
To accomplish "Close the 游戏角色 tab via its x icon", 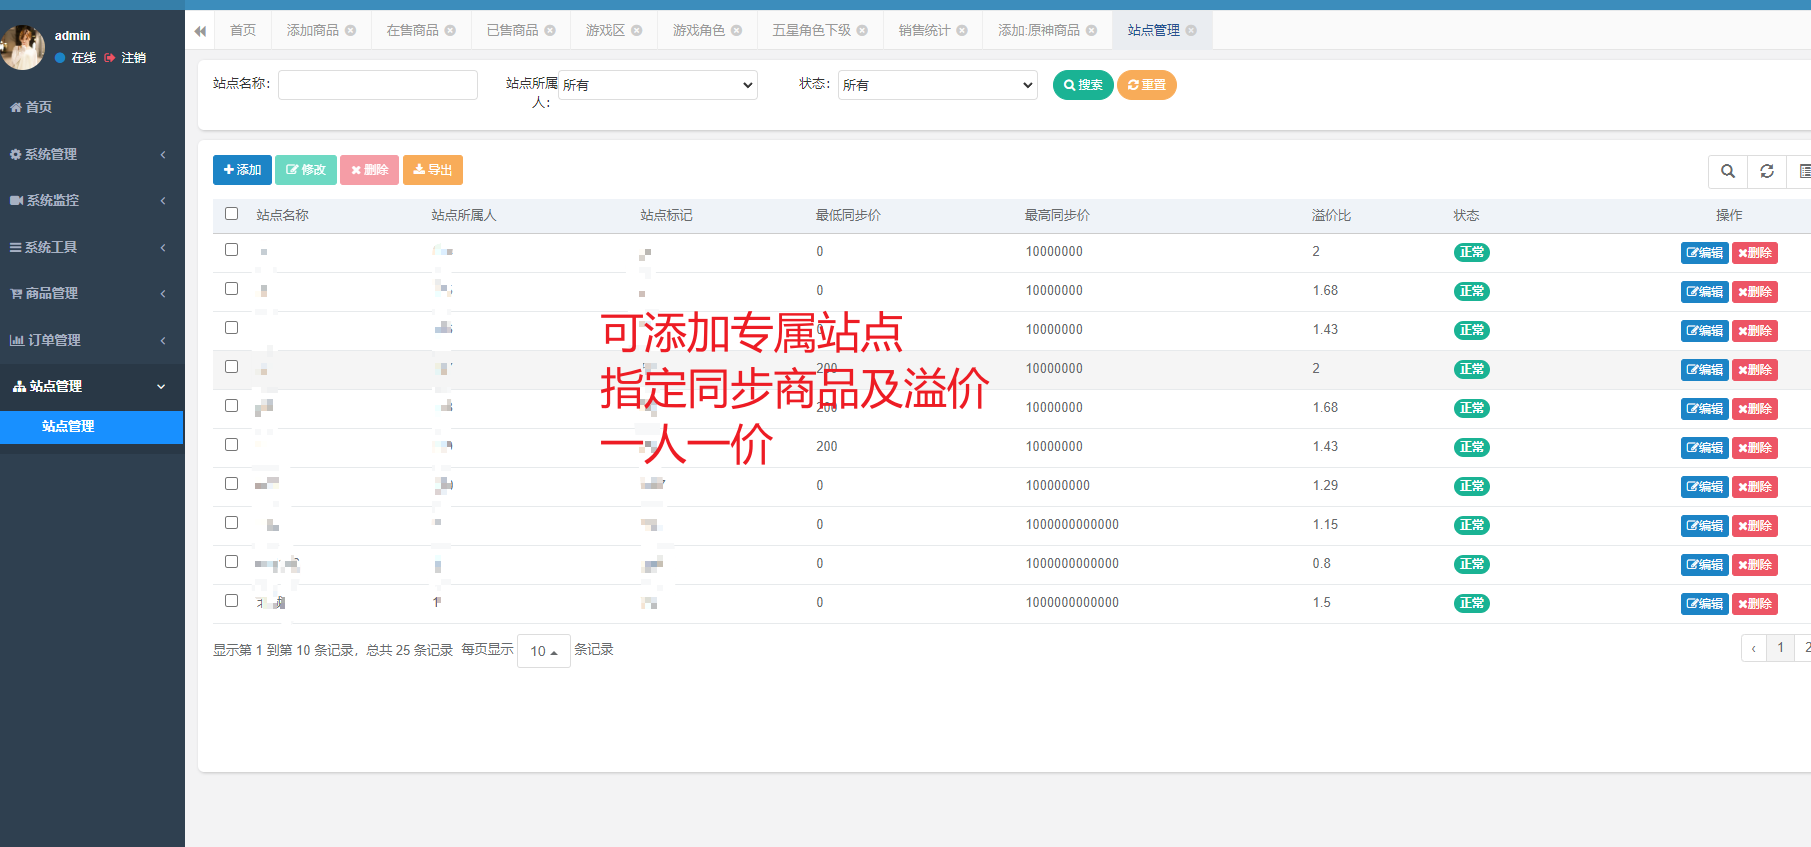I will pos(737,31).
